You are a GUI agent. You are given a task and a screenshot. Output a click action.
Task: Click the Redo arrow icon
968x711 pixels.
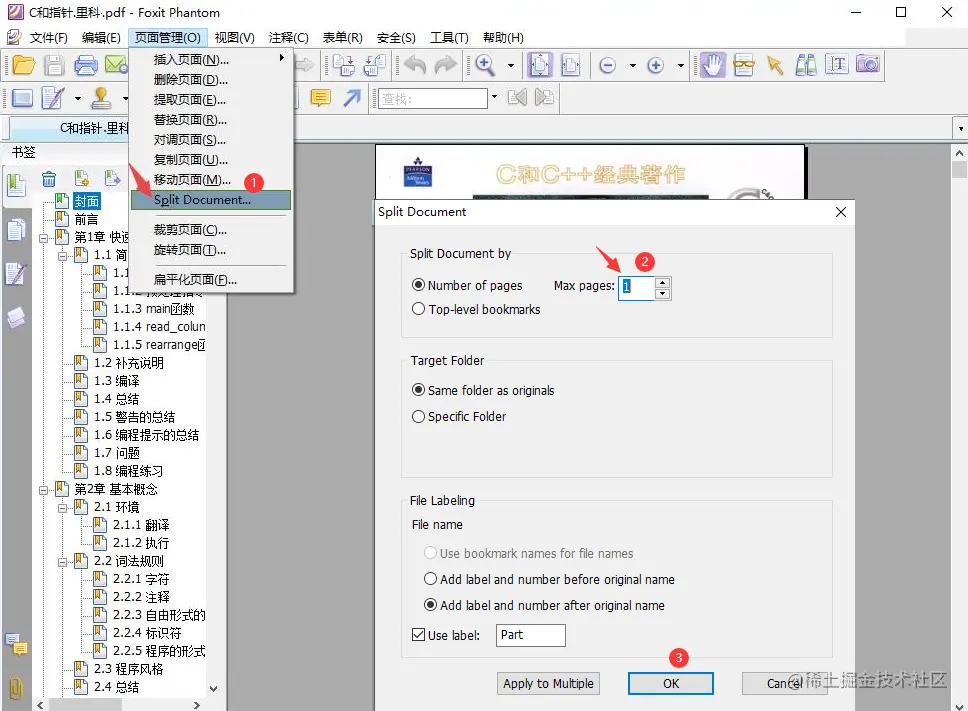tap(445, 64)
